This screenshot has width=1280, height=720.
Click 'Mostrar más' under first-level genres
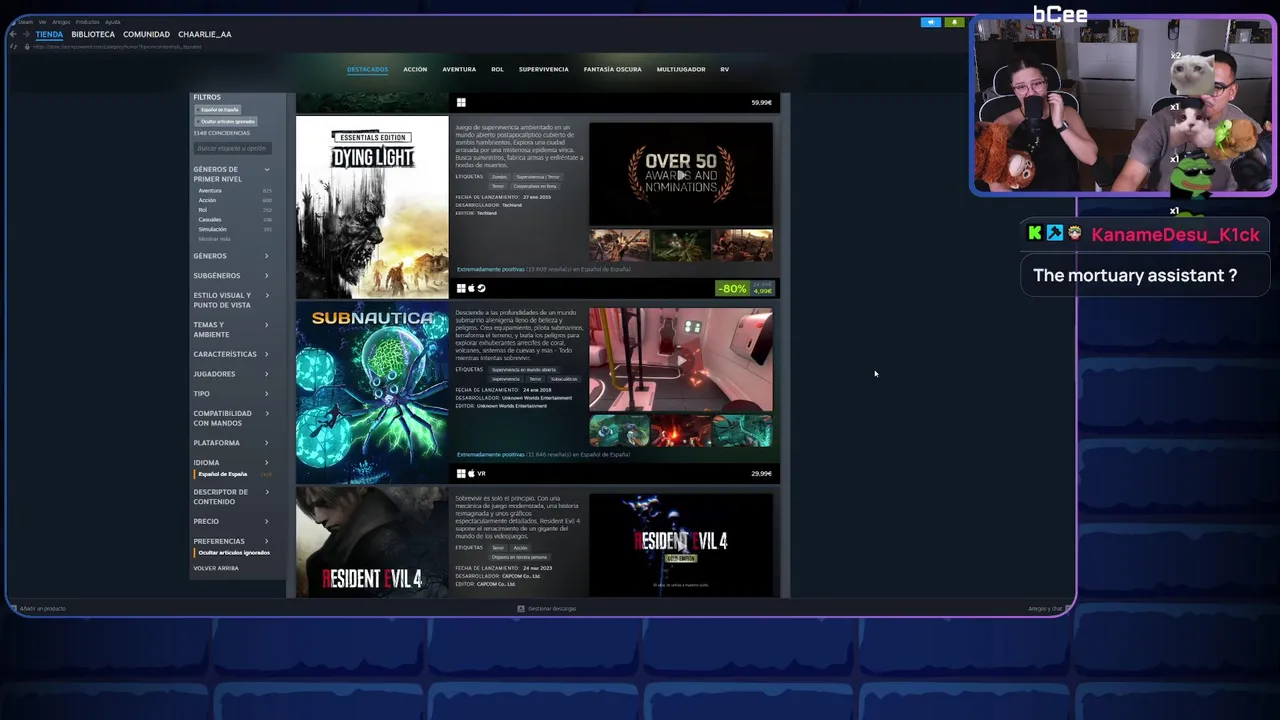point(214,239)
